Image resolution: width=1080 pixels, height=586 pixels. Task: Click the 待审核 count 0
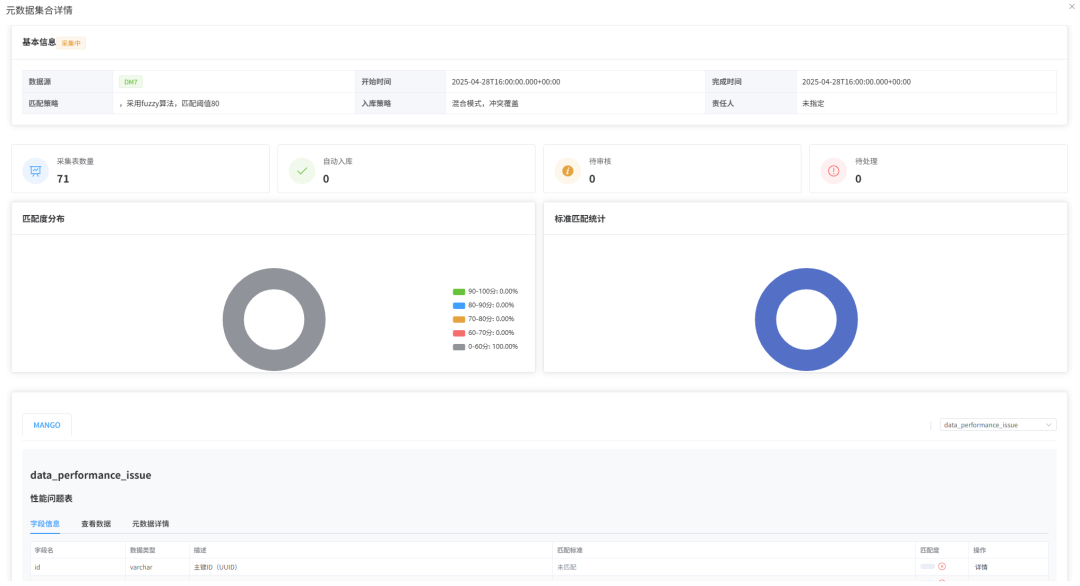[592, 179]
